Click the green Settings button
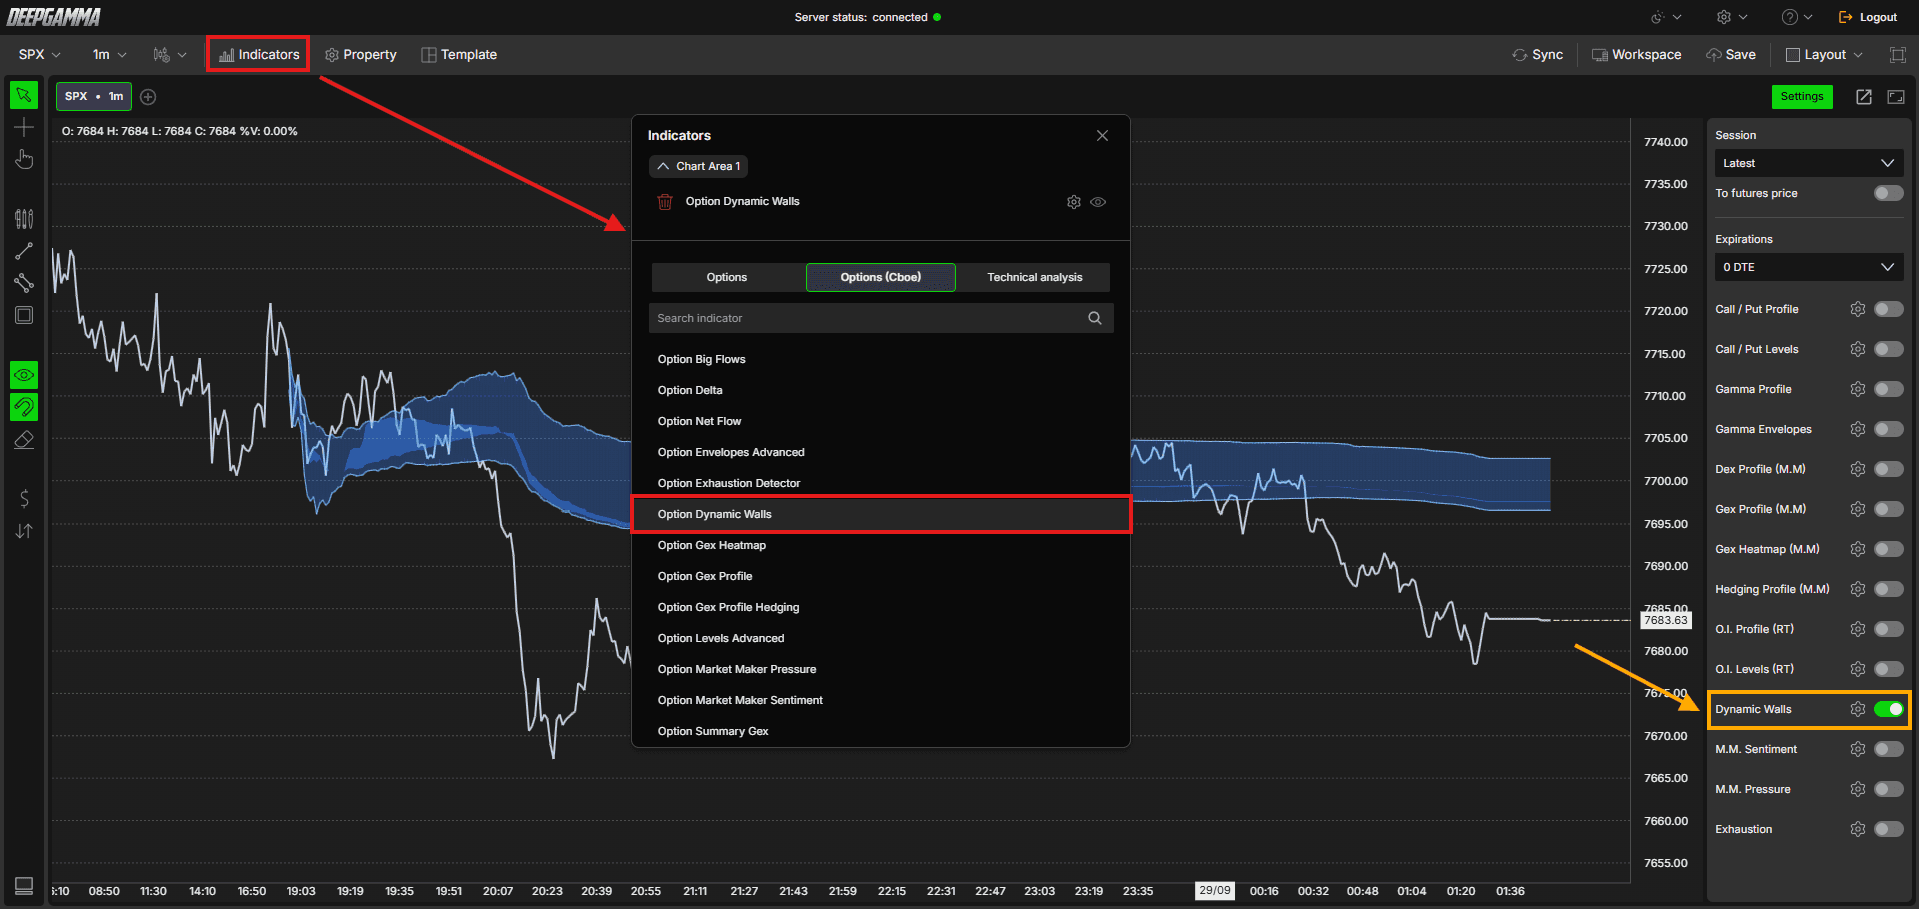The width and height of the screenshot is (1919, 909). (x=1802, y=97)
